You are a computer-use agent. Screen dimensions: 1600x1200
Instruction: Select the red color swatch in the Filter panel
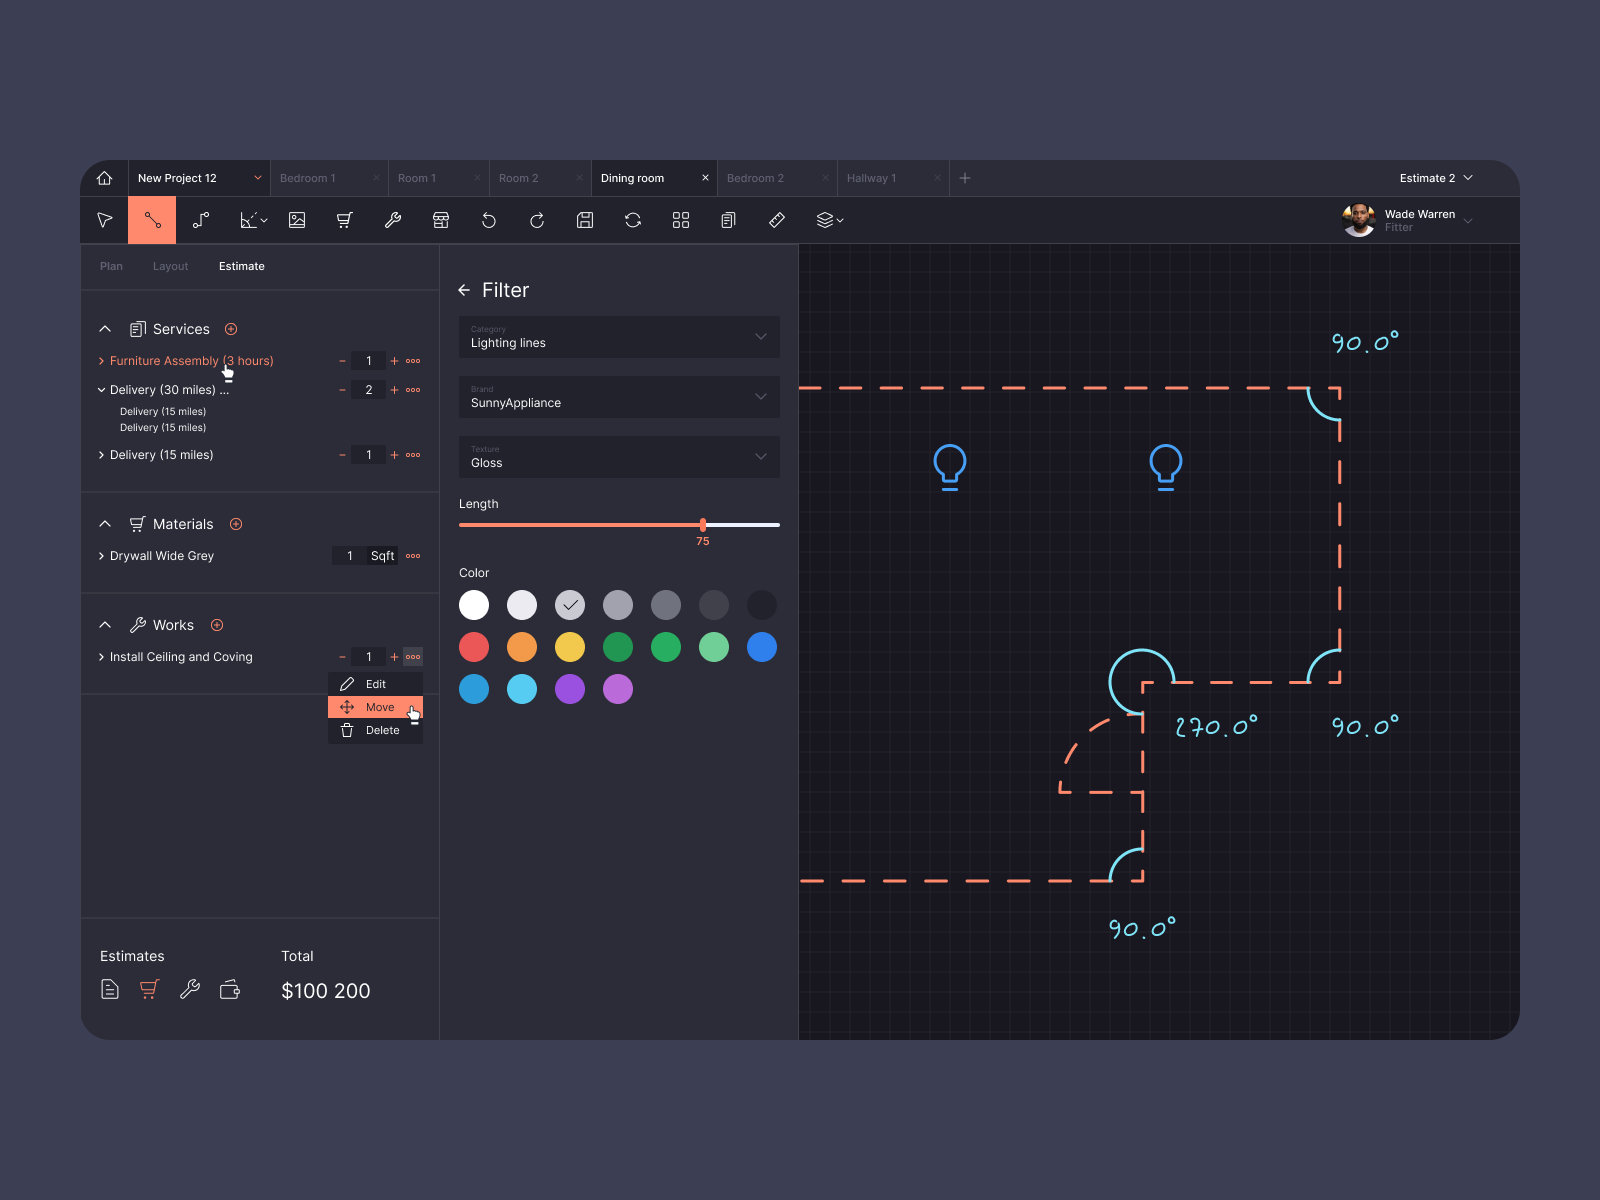(x=474, y=647)
